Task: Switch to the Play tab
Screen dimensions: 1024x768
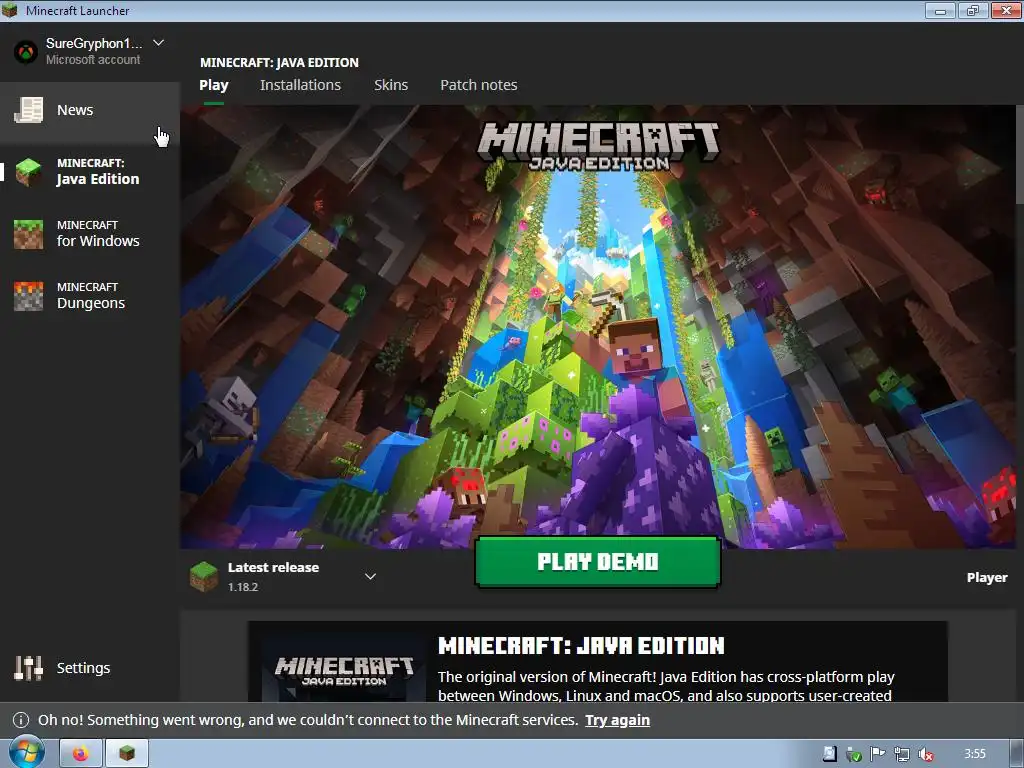Action: pos(214,85)
